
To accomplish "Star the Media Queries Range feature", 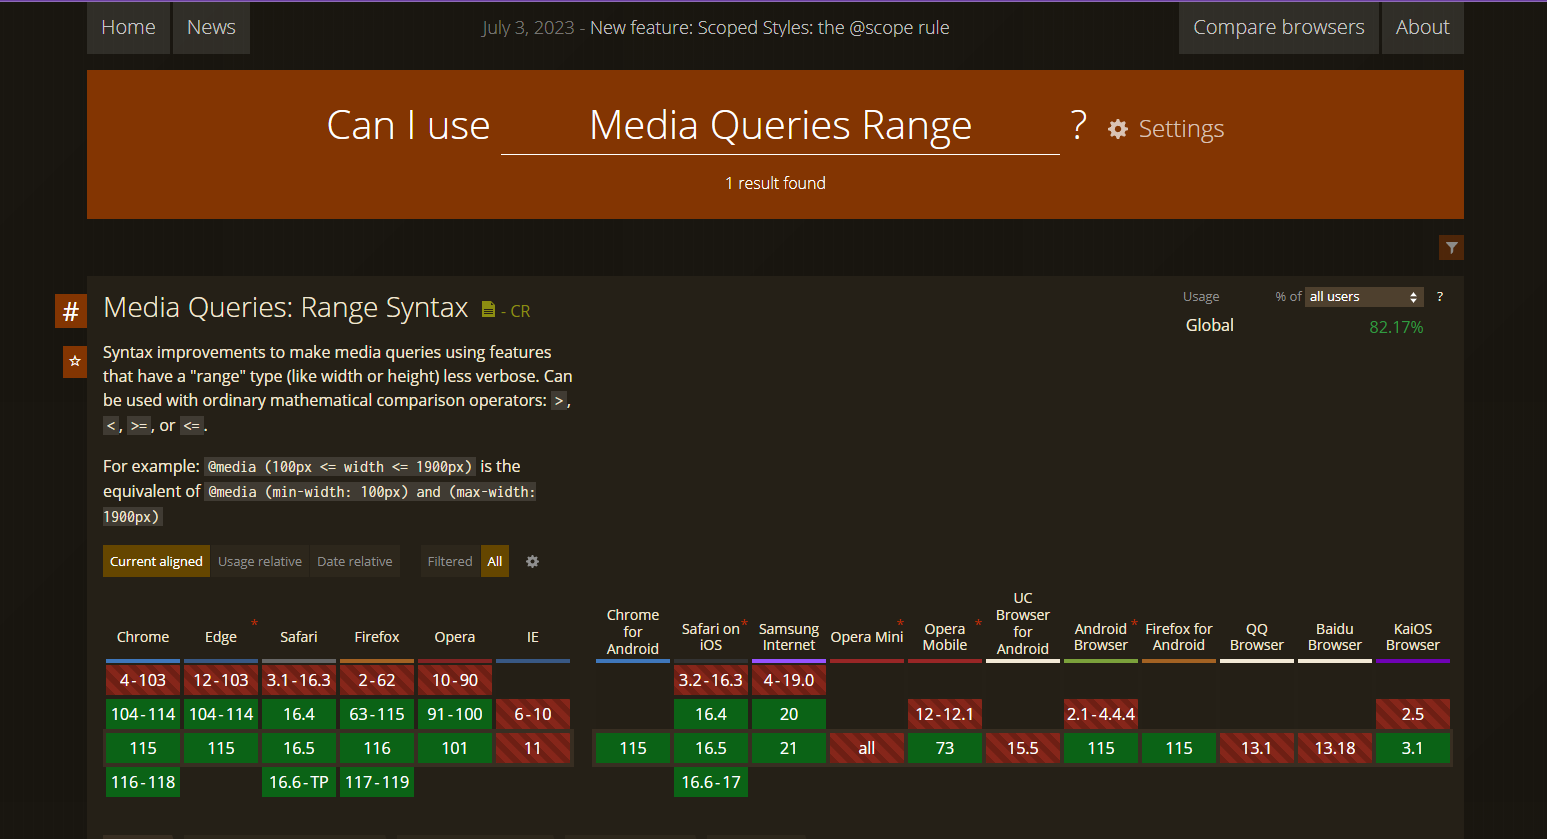I will tap(75, 361).
